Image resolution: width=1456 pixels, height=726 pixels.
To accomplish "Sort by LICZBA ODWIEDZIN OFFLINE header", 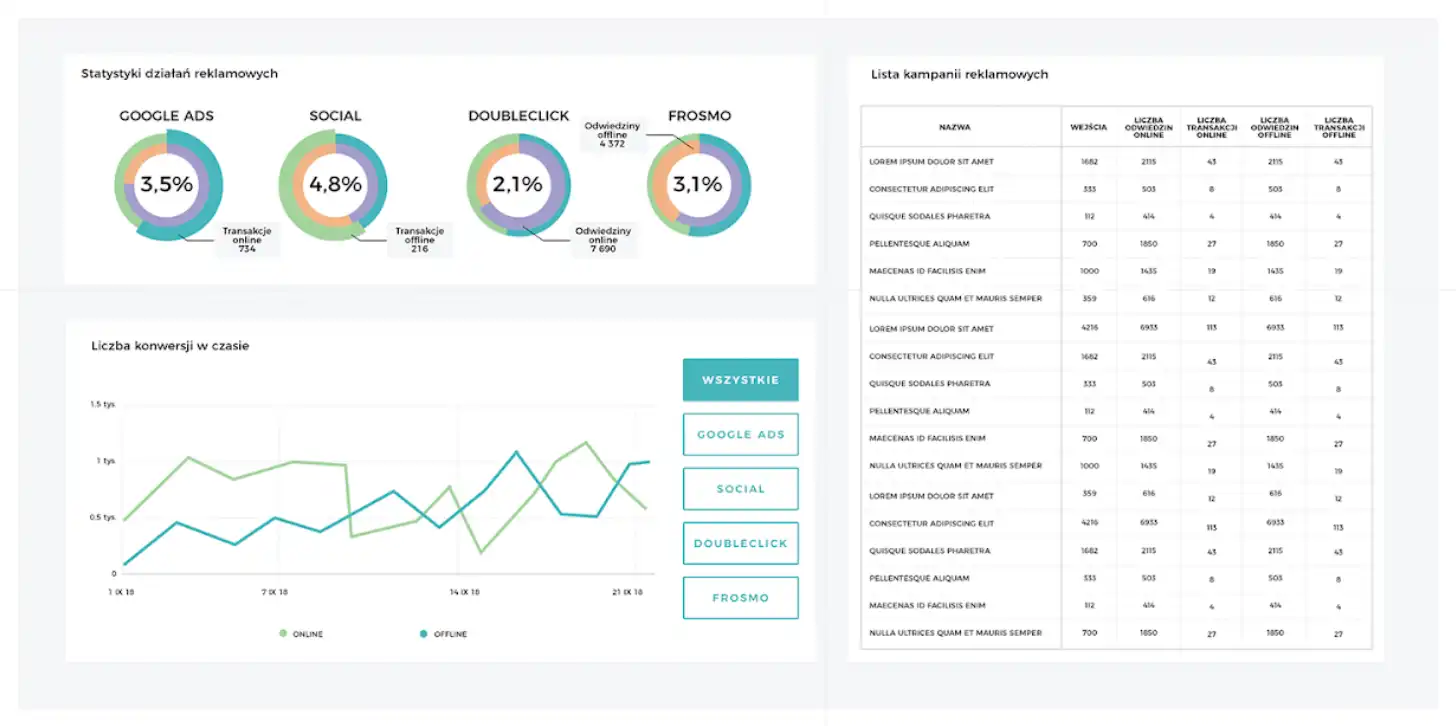I will tap(1275, 127).
